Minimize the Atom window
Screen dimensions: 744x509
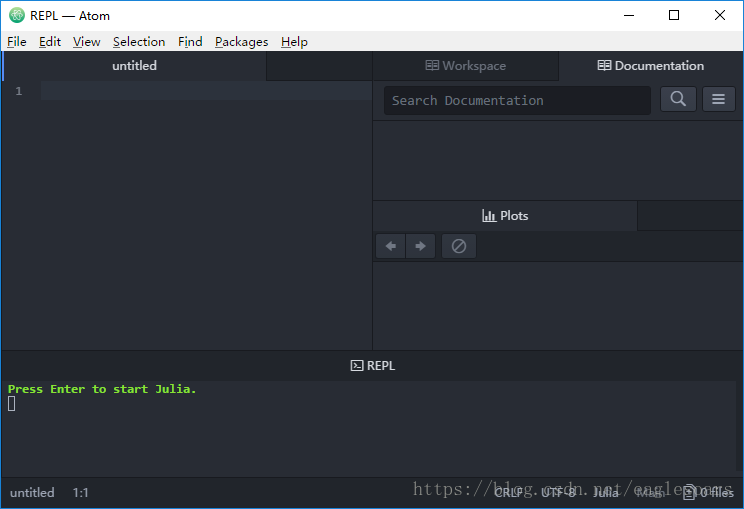click(x=629, y=15)
